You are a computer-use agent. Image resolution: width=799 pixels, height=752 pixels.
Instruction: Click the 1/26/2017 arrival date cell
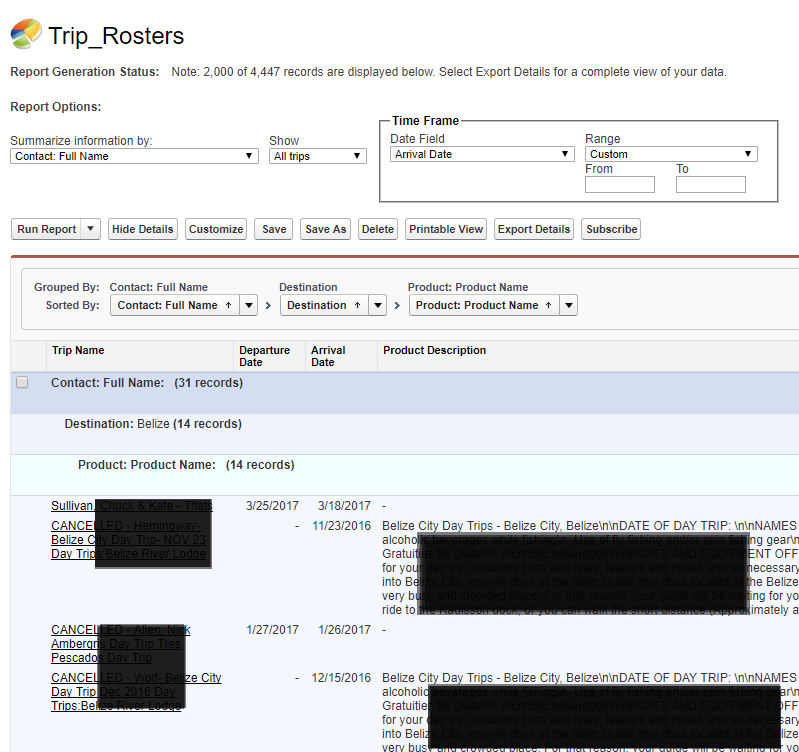coord(344,630)
